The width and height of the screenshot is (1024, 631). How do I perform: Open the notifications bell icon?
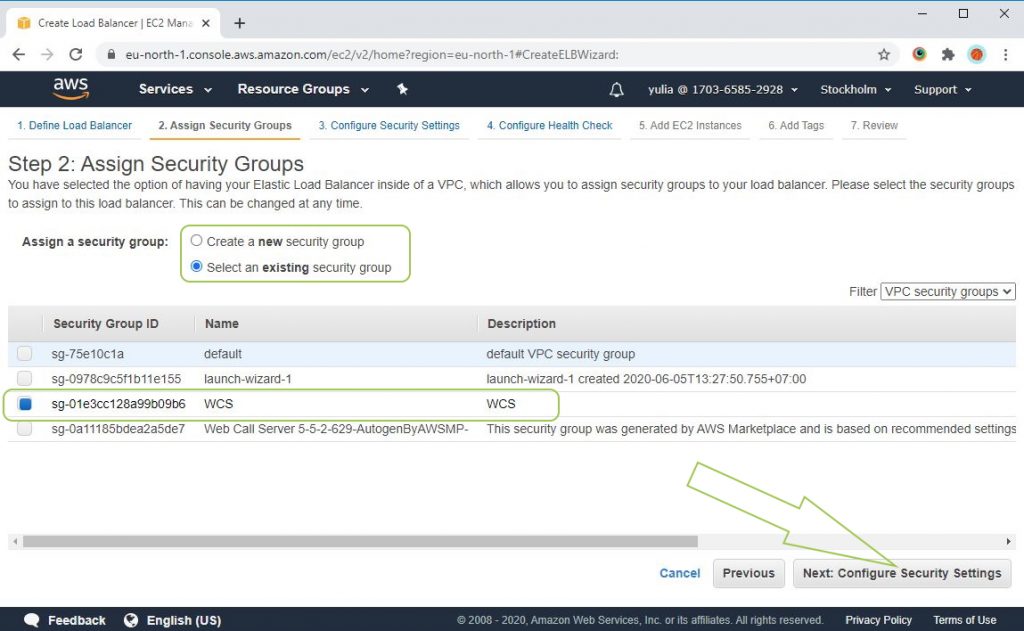[x=616, y=89]
